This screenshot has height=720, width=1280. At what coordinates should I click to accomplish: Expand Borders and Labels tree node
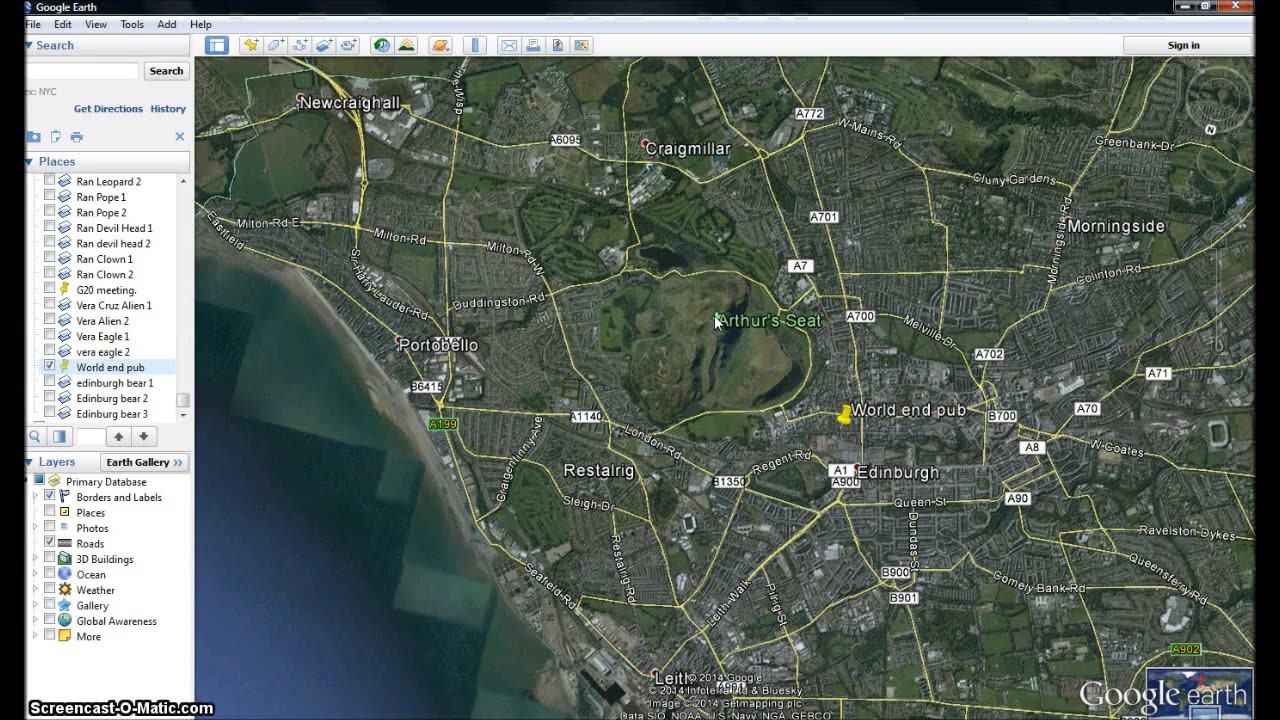pos(35,497)
